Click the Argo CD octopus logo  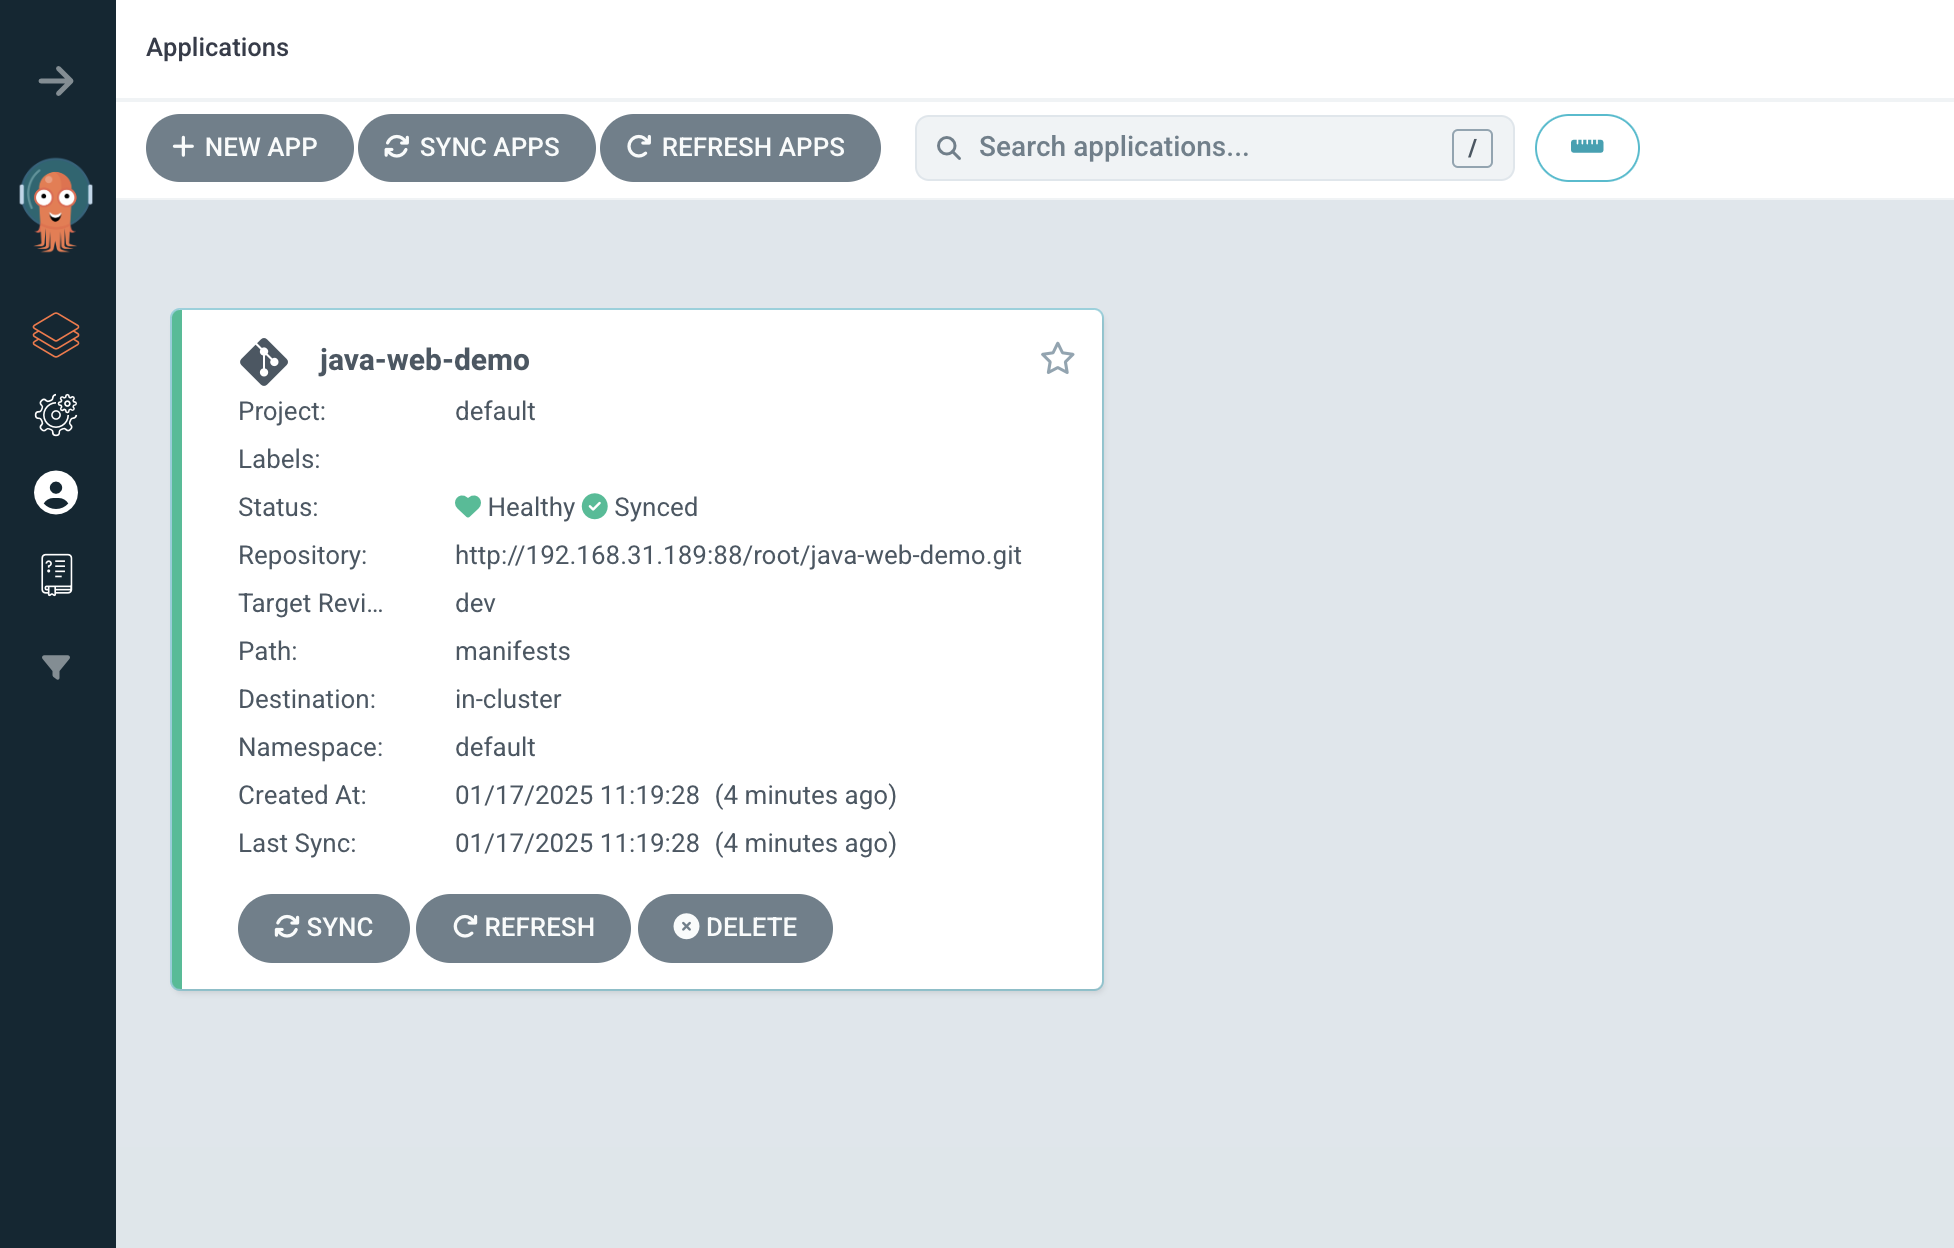point(56,205)
